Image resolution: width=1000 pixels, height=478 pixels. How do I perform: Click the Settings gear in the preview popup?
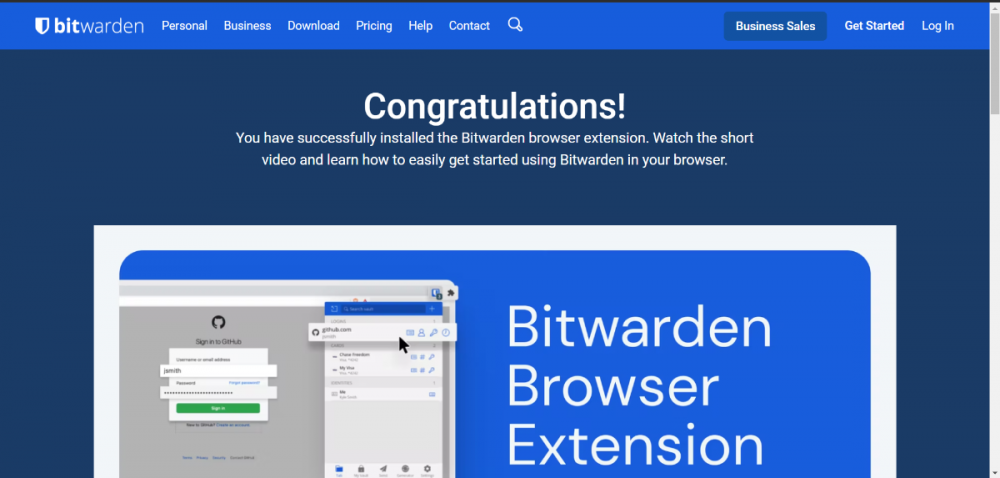(427, 469)
